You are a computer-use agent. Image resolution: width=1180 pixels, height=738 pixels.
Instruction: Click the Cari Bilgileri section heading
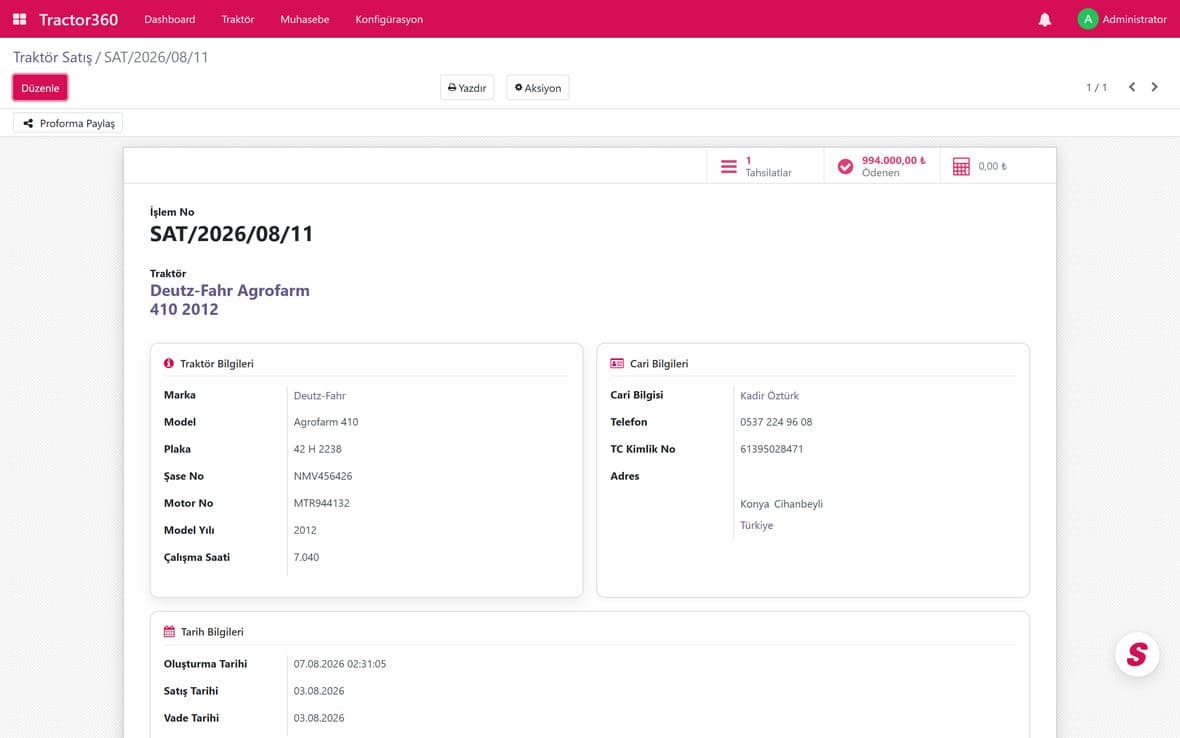coord(658,364)
